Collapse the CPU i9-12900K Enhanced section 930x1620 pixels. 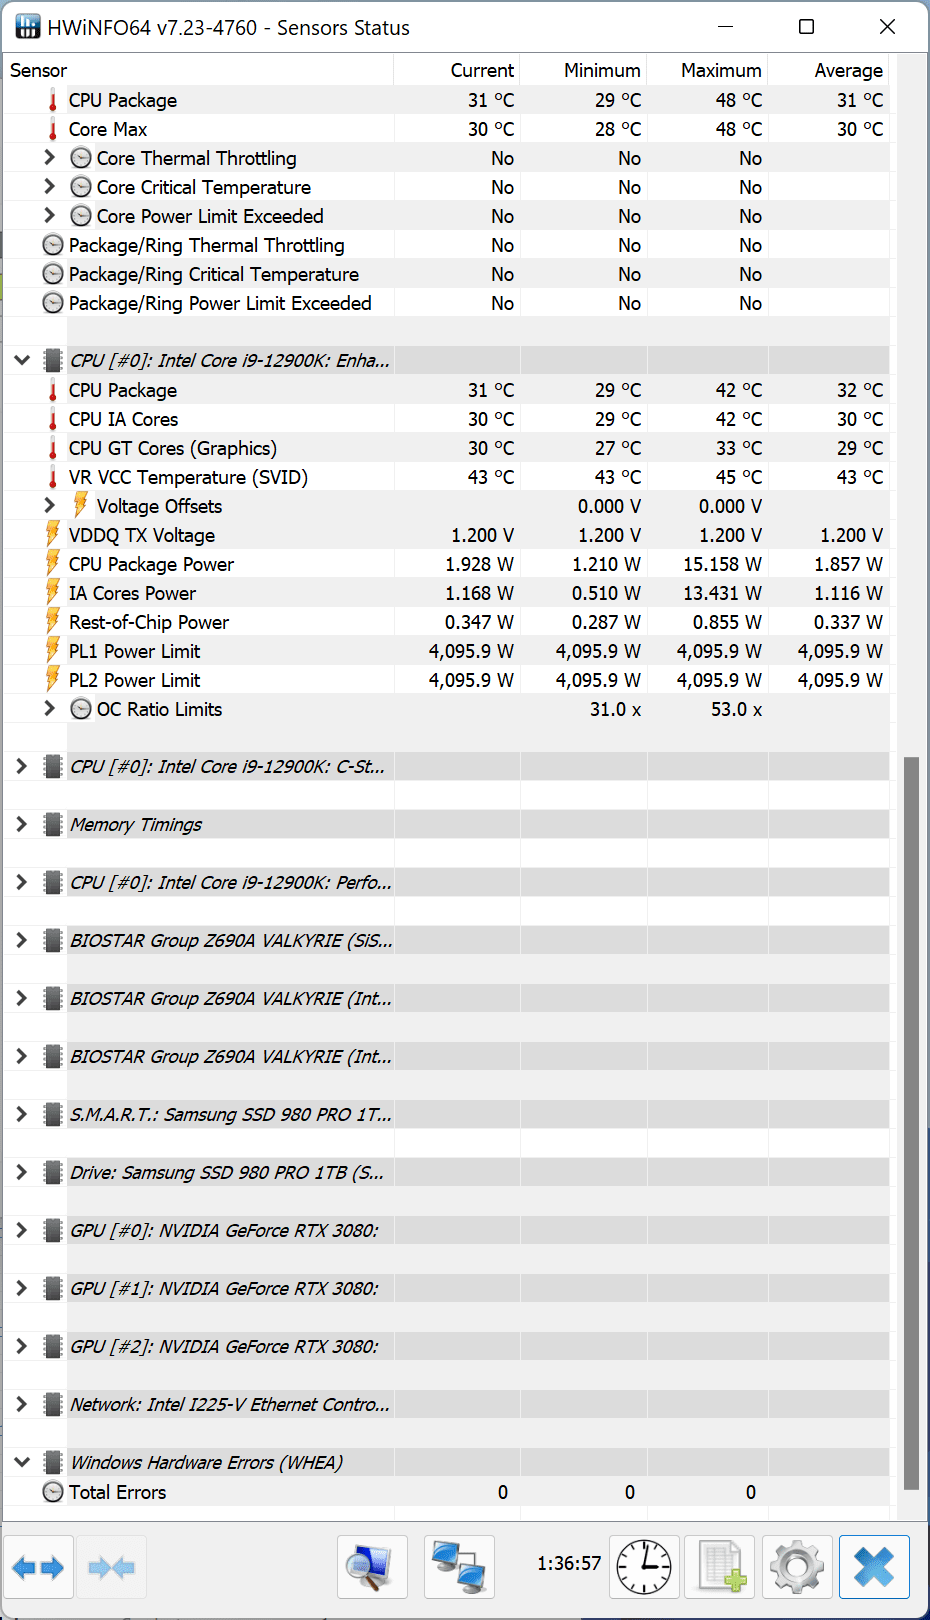point(22,361)
